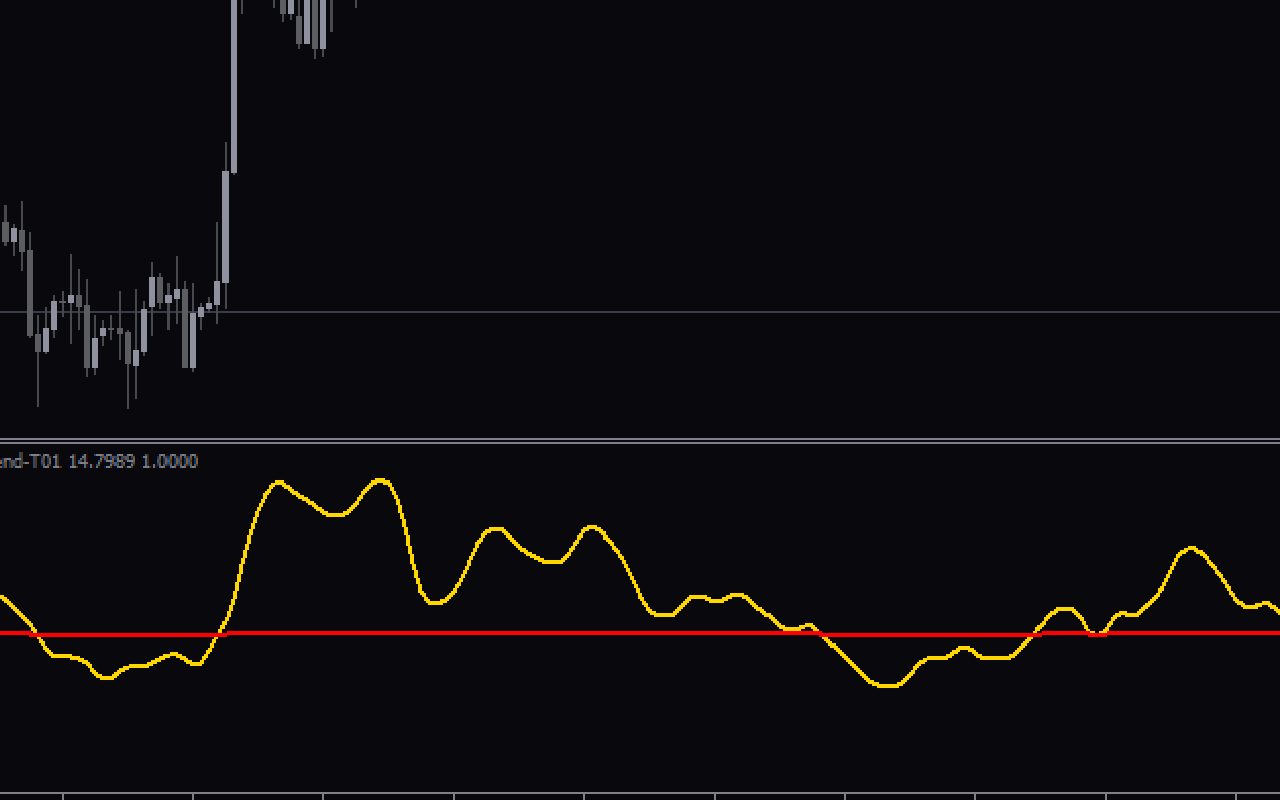Click the tall grey bullish candlestick
Image resolution: width=1280 pixels, height=800 pixels.
click(x=234, y=86)
